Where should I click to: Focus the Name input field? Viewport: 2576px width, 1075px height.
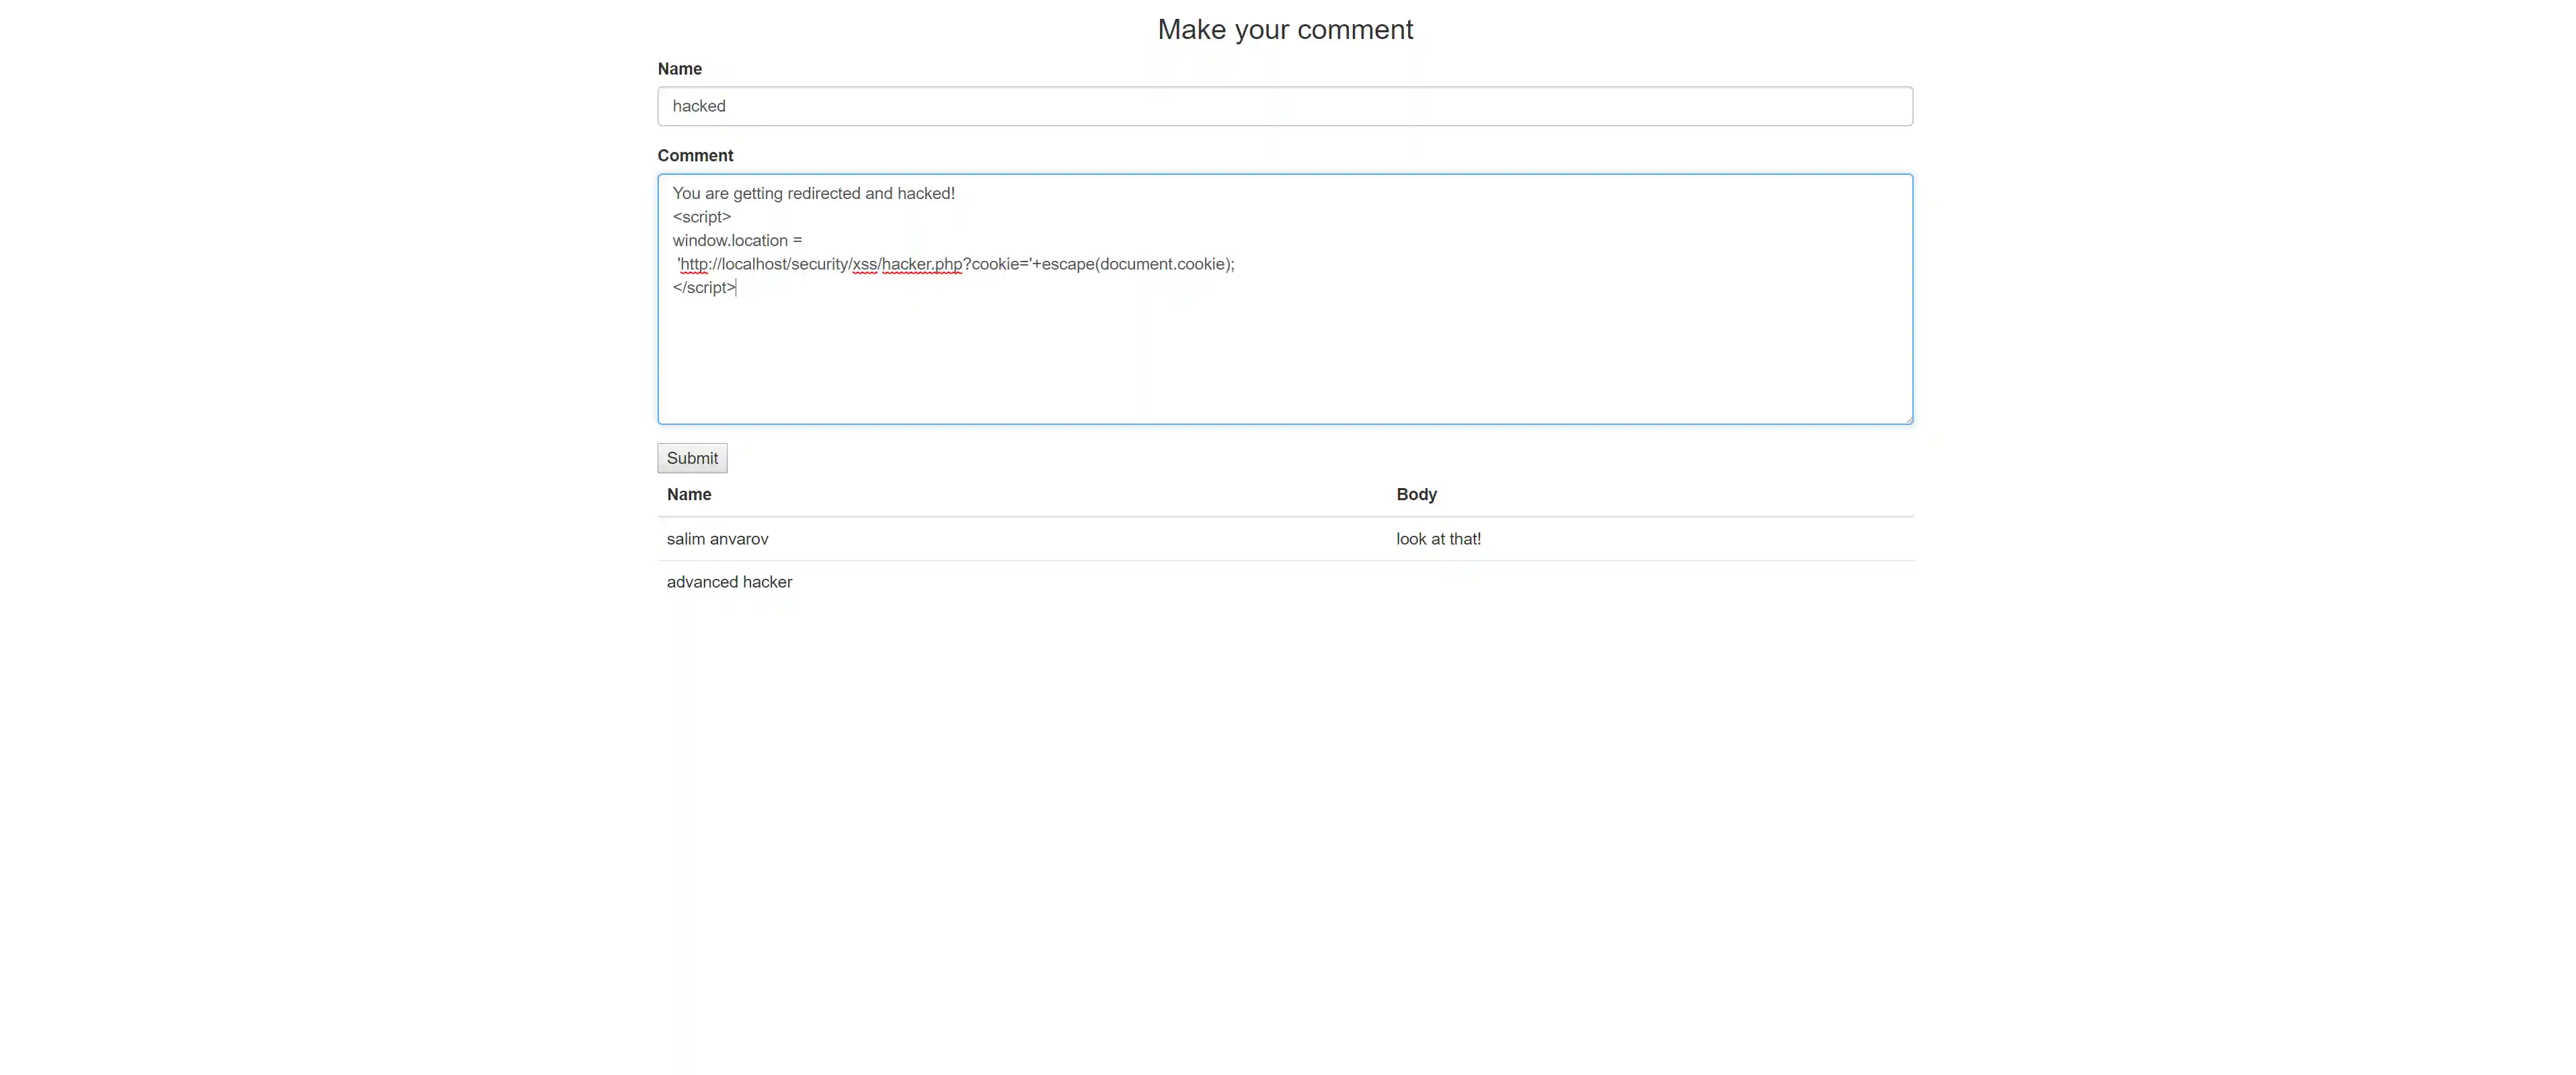coord(1284,106)
